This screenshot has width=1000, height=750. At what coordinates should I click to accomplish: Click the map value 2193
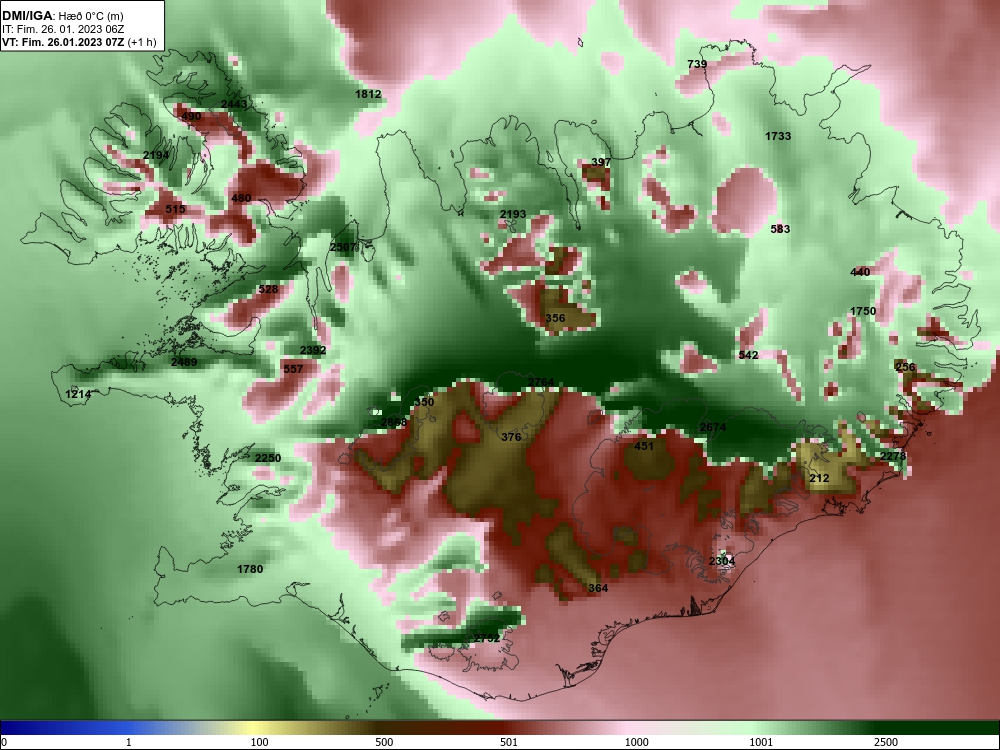tap(513, 214)
